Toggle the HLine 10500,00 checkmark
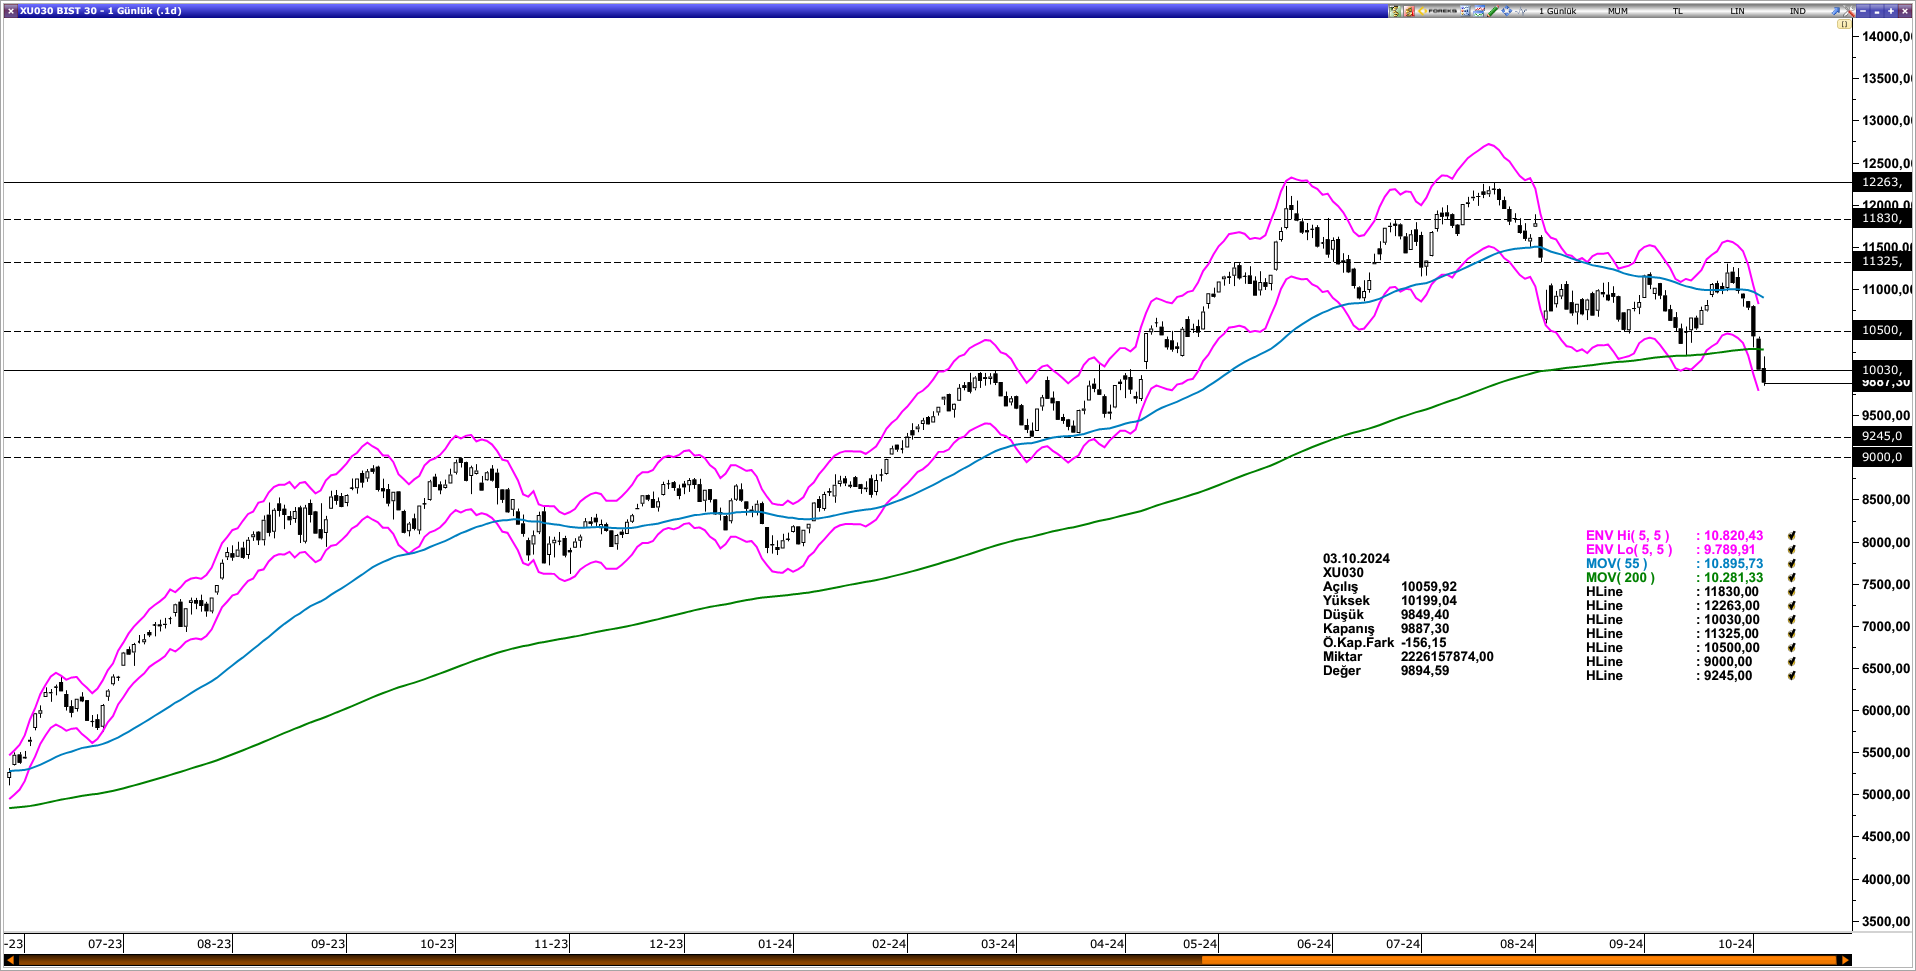 tap(1792, 648)
